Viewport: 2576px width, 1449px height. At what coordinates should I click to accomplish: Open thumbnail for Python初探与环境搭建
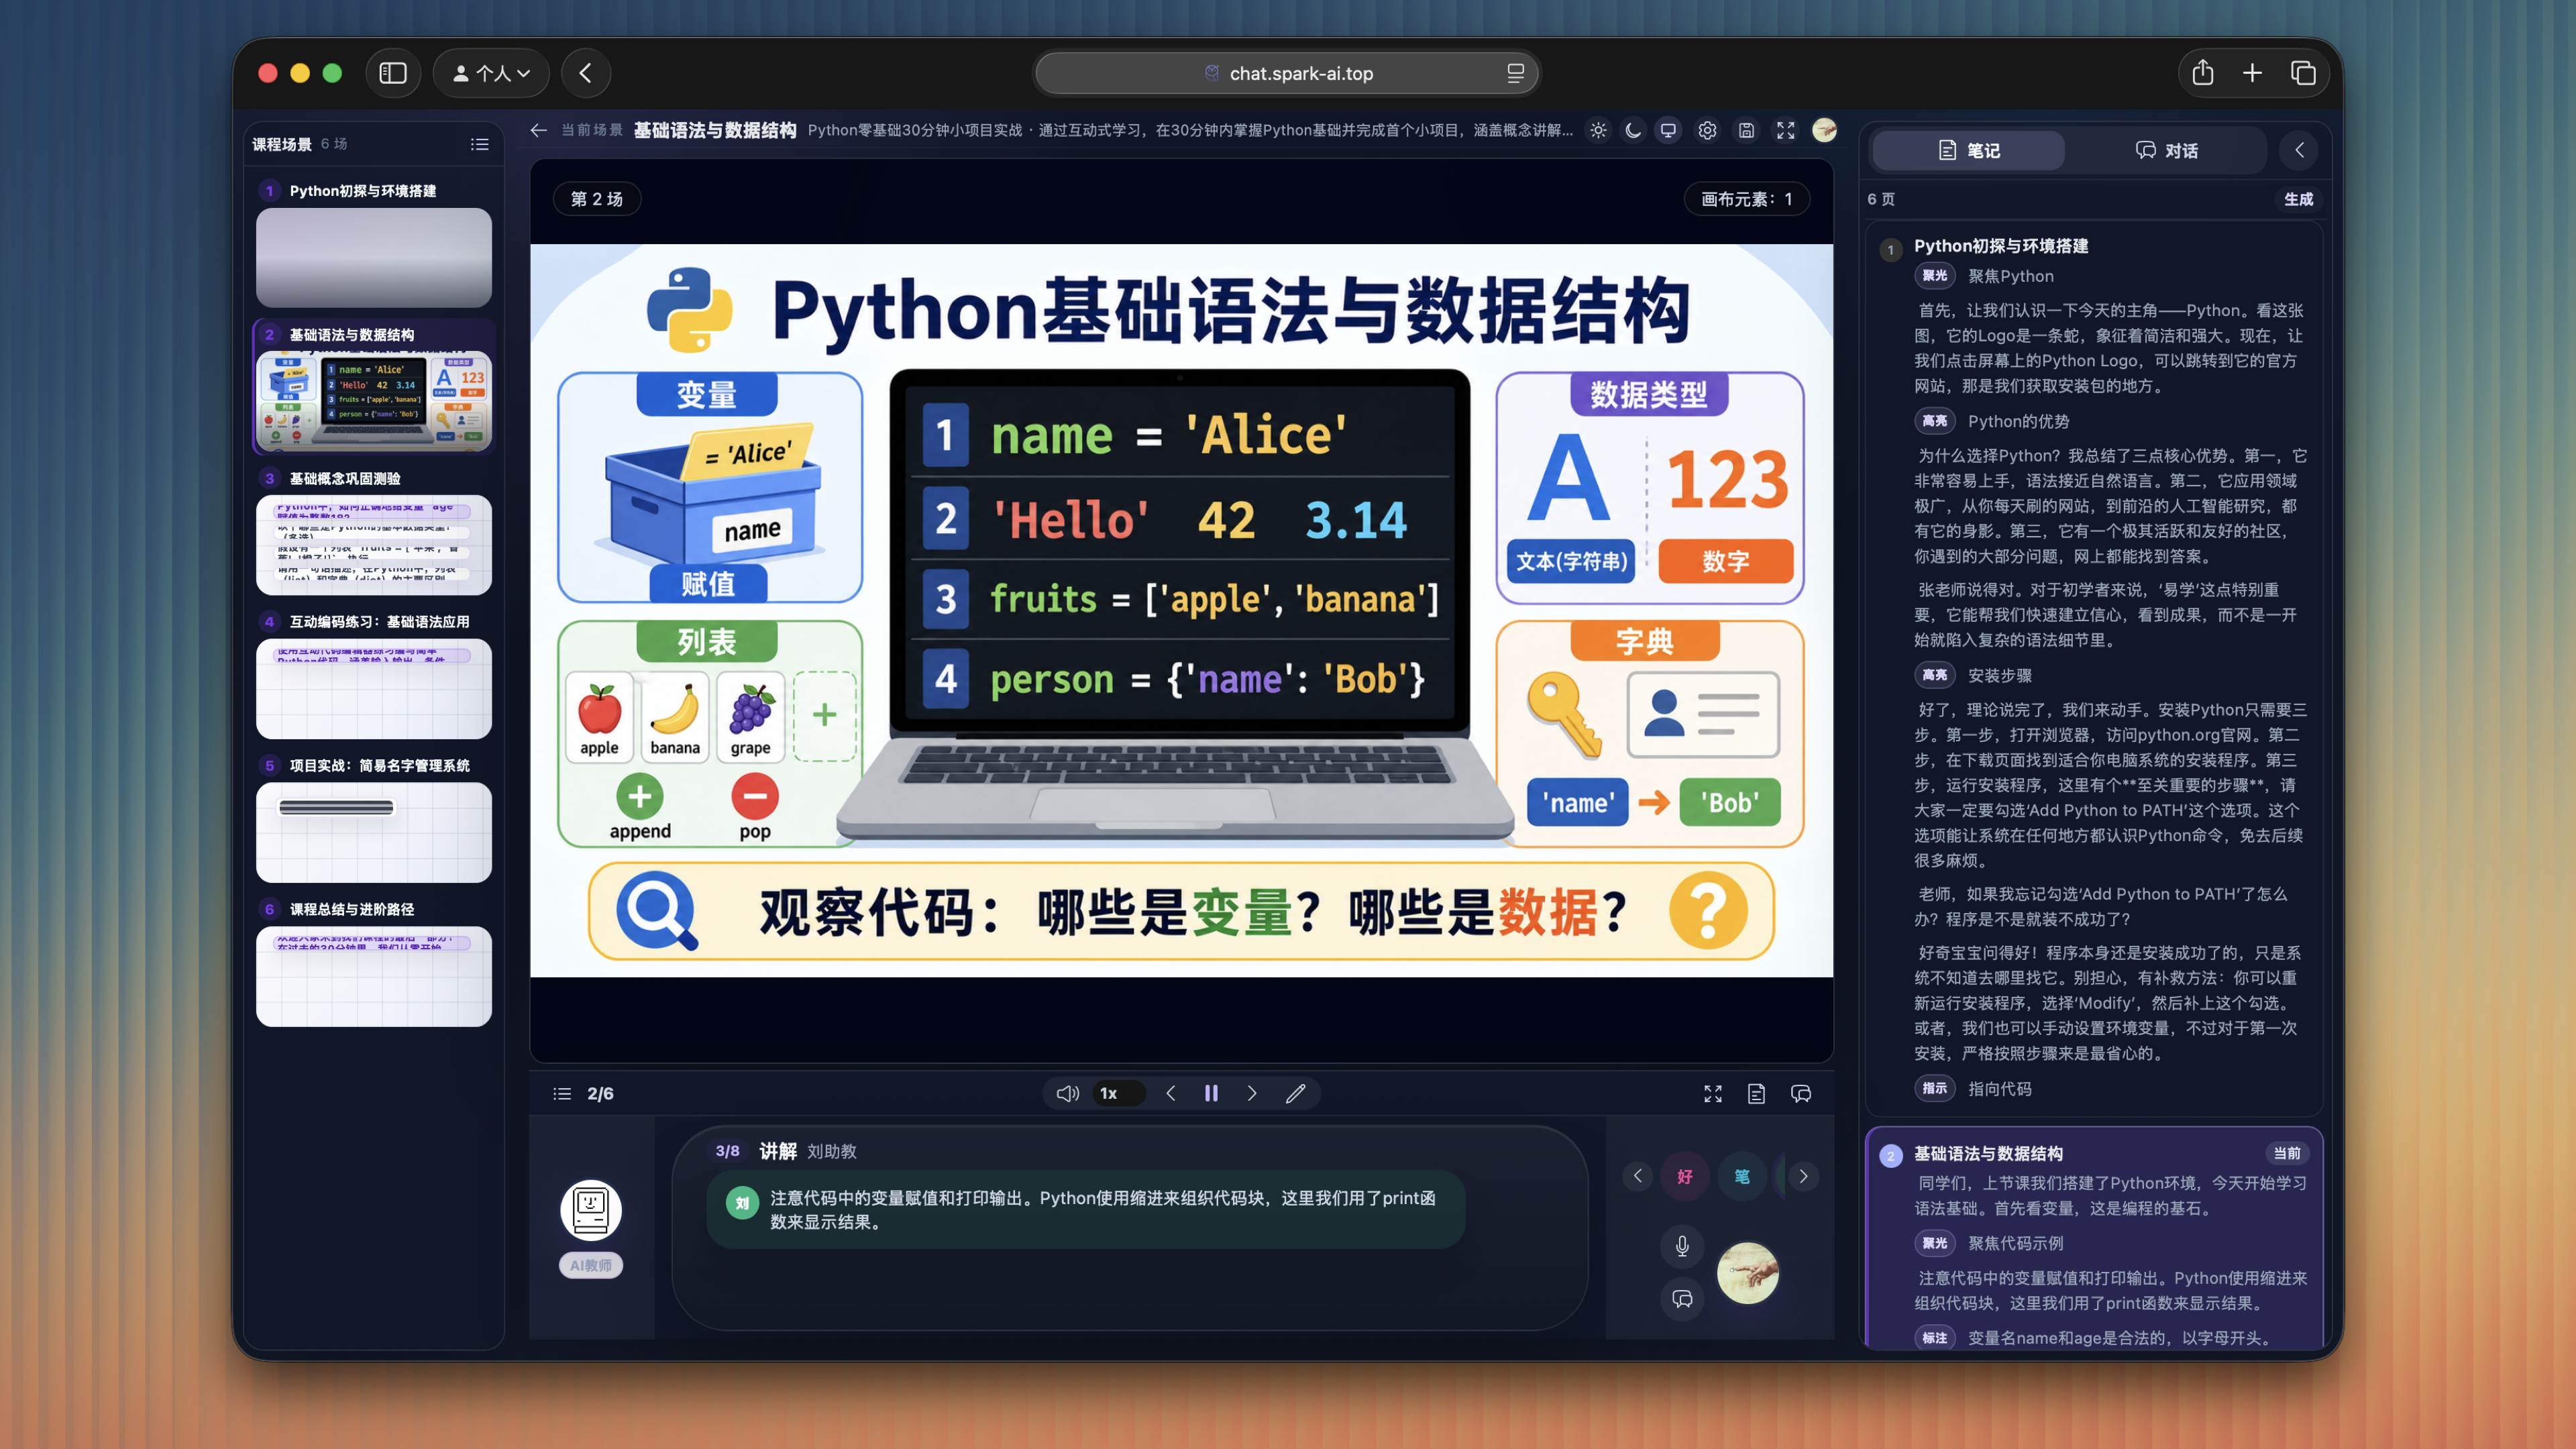coord(374,257)
